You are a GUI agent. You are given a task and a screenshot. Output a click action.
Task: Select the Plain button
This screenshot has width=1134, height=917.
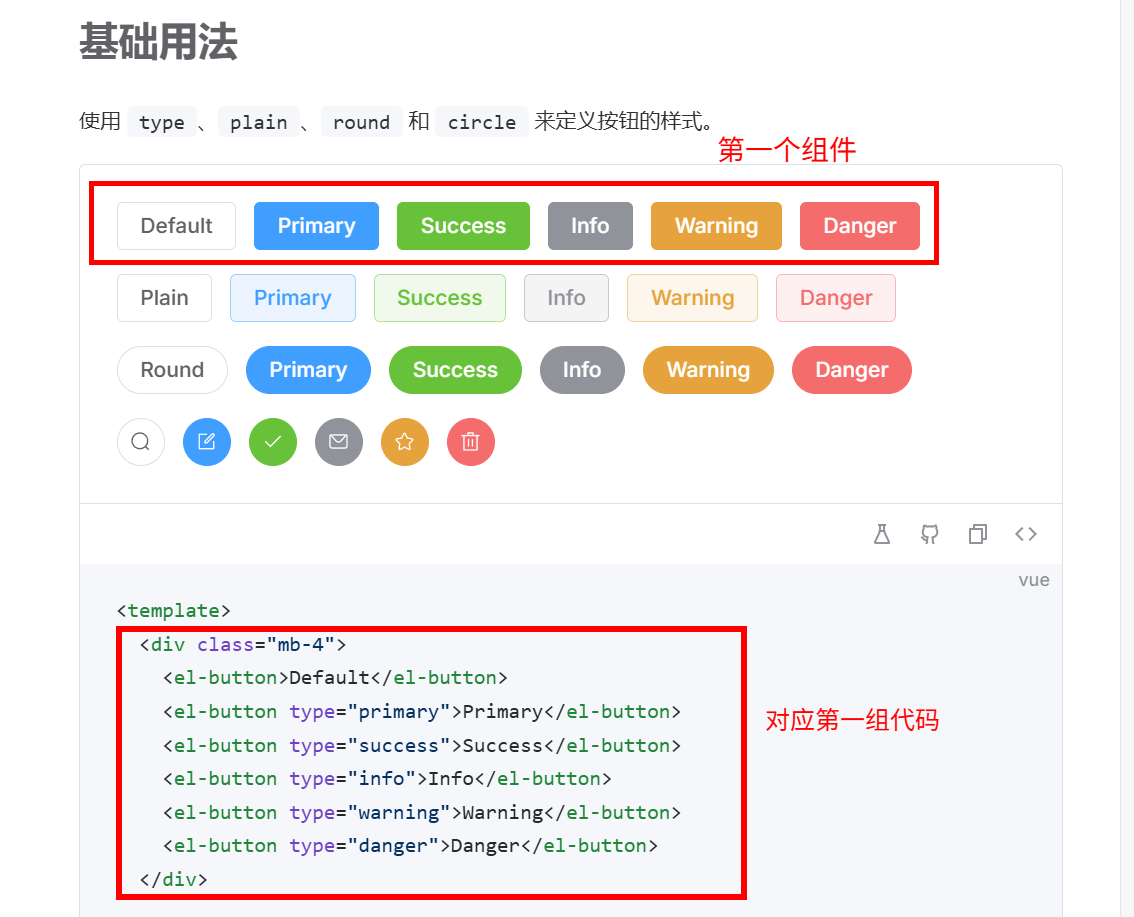[164, 298]
